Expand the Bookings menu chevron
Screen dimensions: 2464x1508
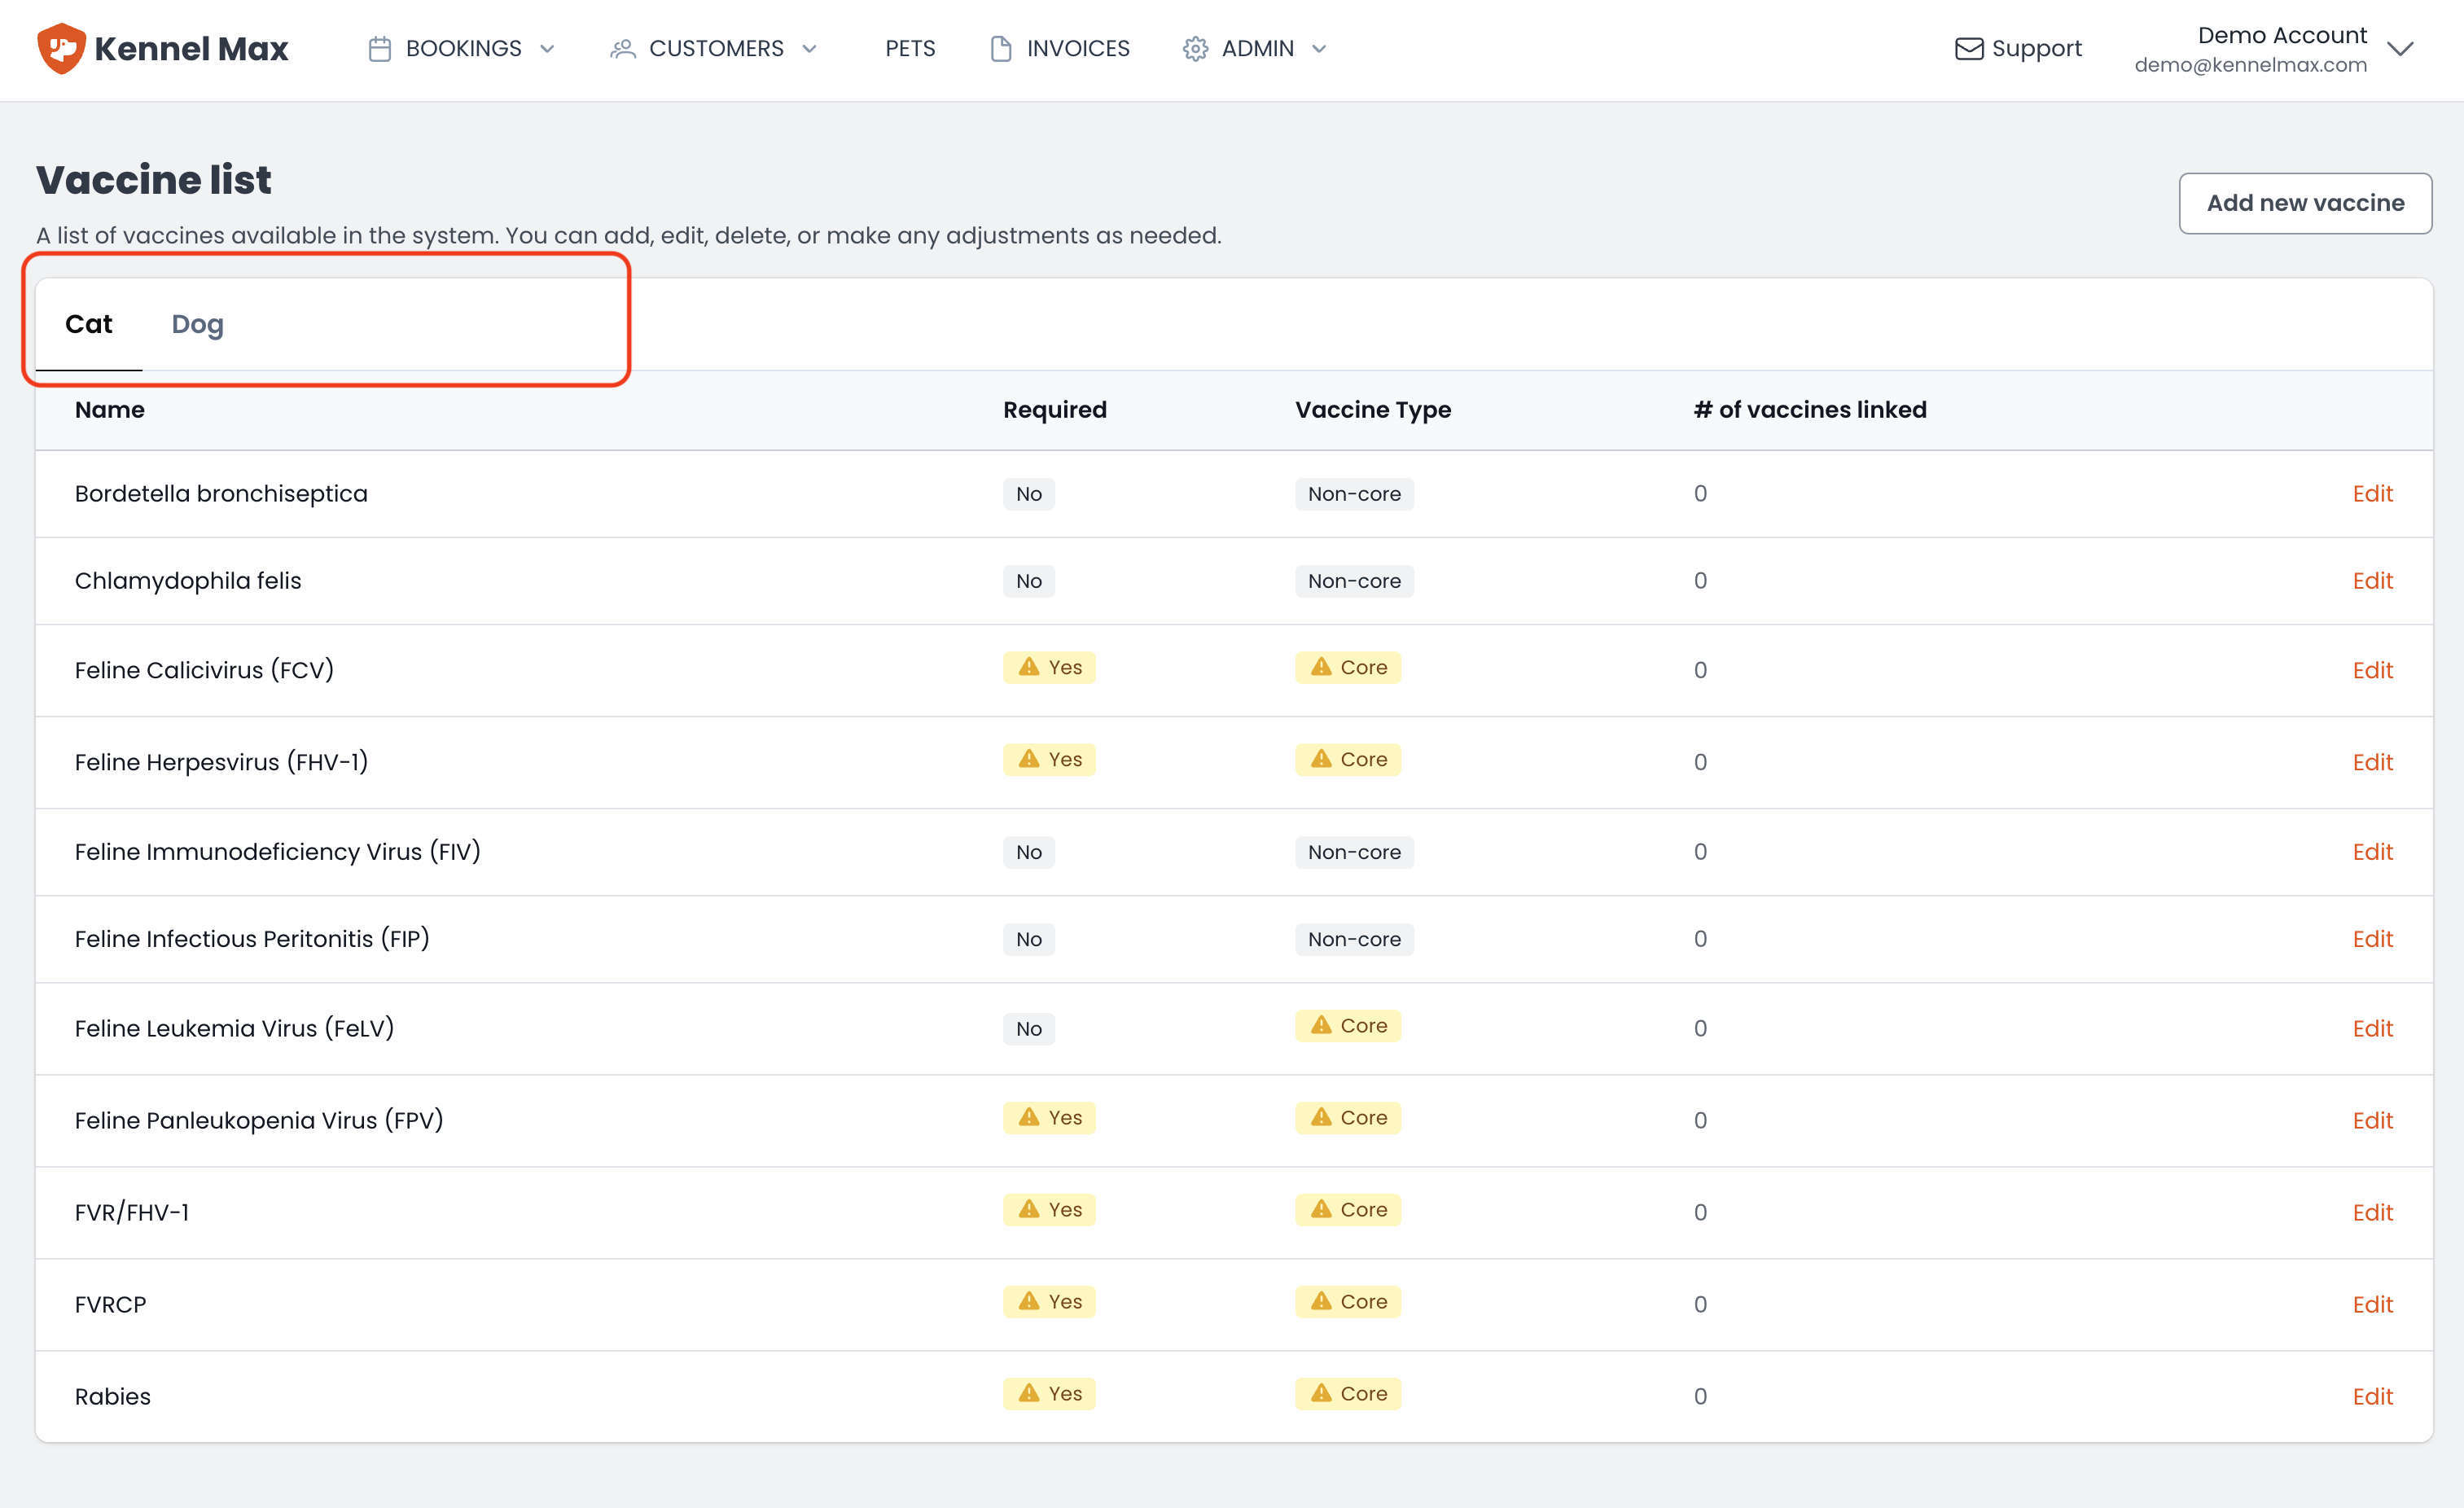pyautogui.click(x=547, y=49)
